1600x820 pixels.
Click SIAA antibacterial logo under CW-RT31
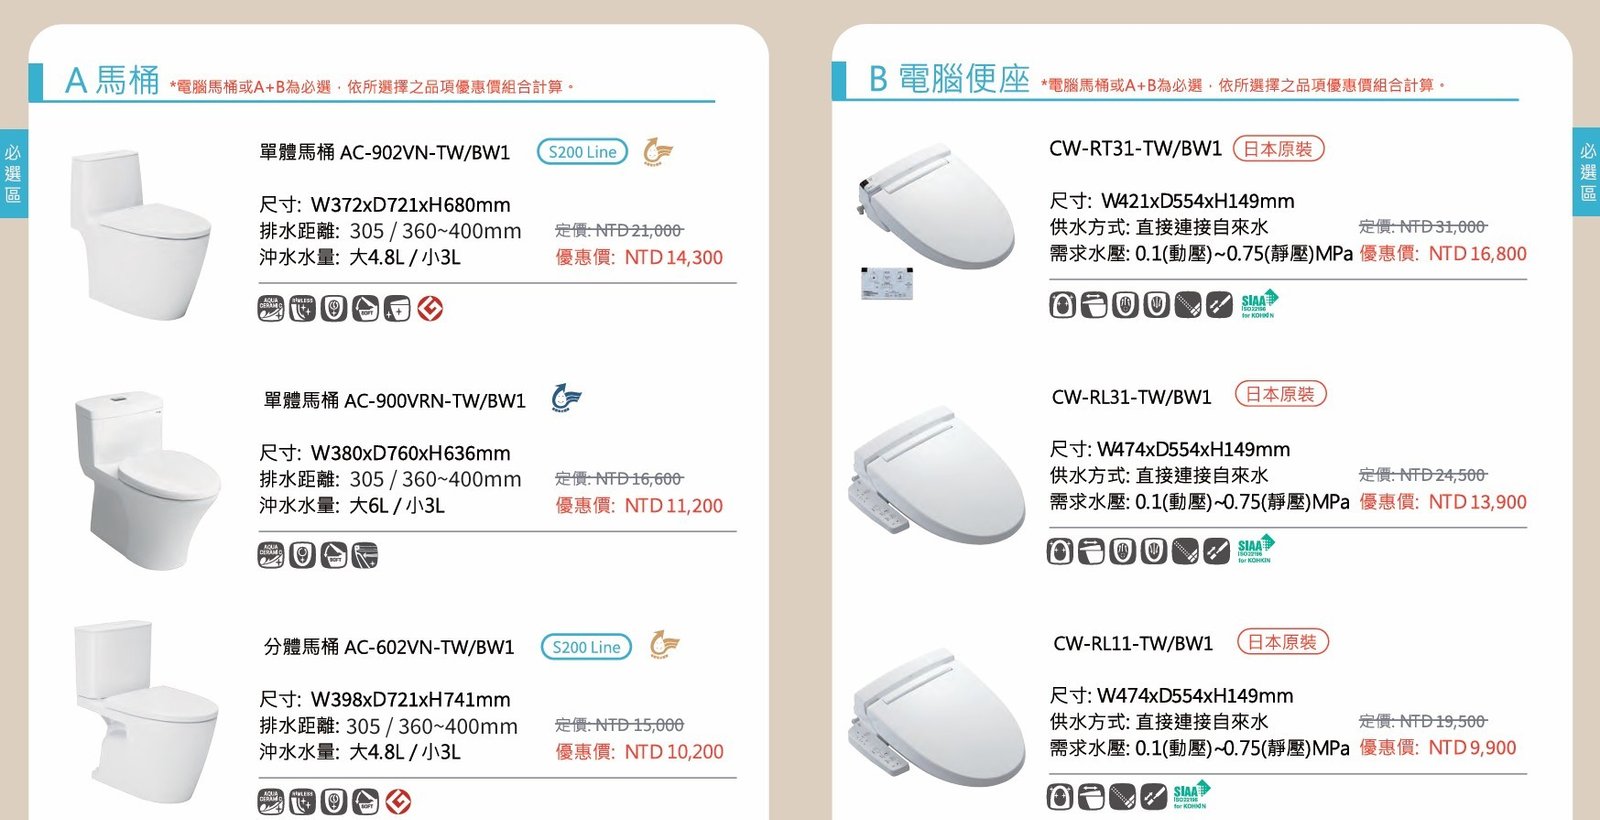tap(1259, 303)
